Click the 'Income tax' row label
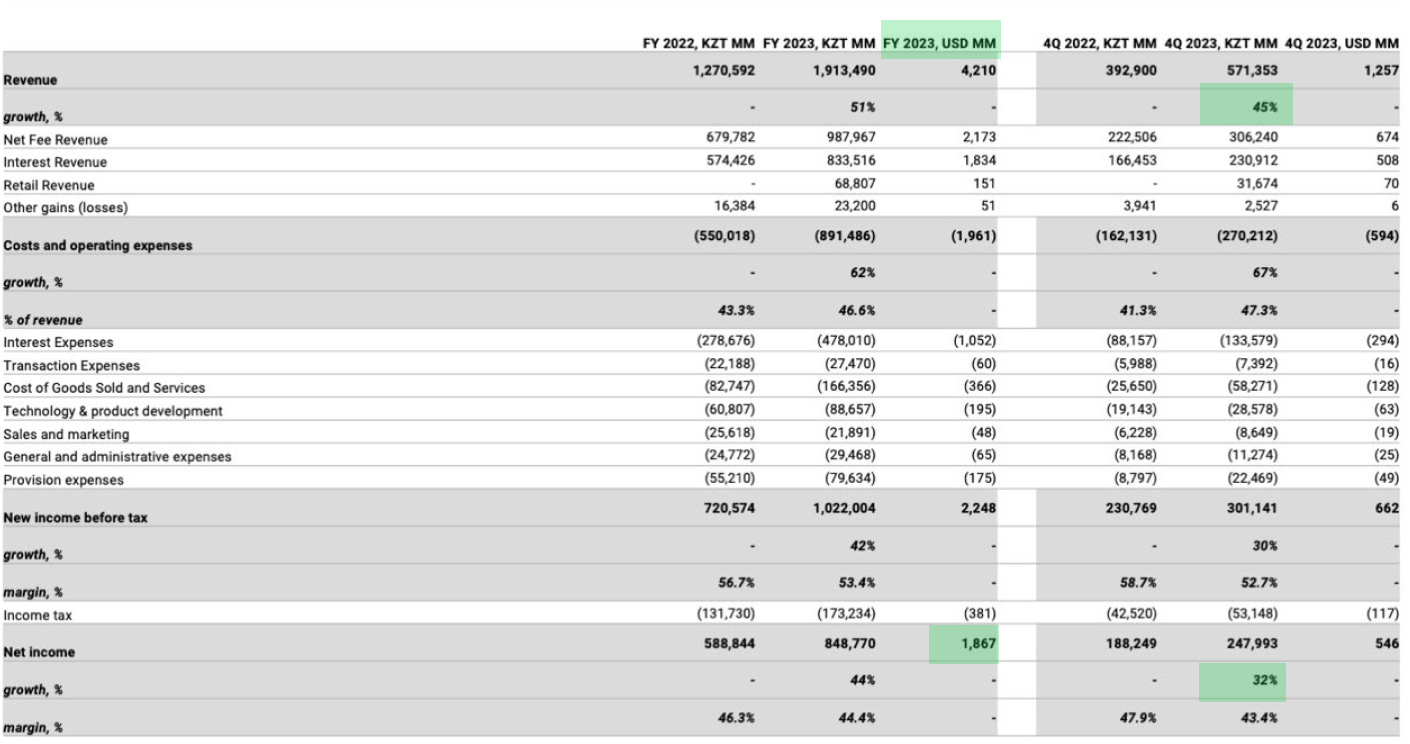 coord(38,615)
